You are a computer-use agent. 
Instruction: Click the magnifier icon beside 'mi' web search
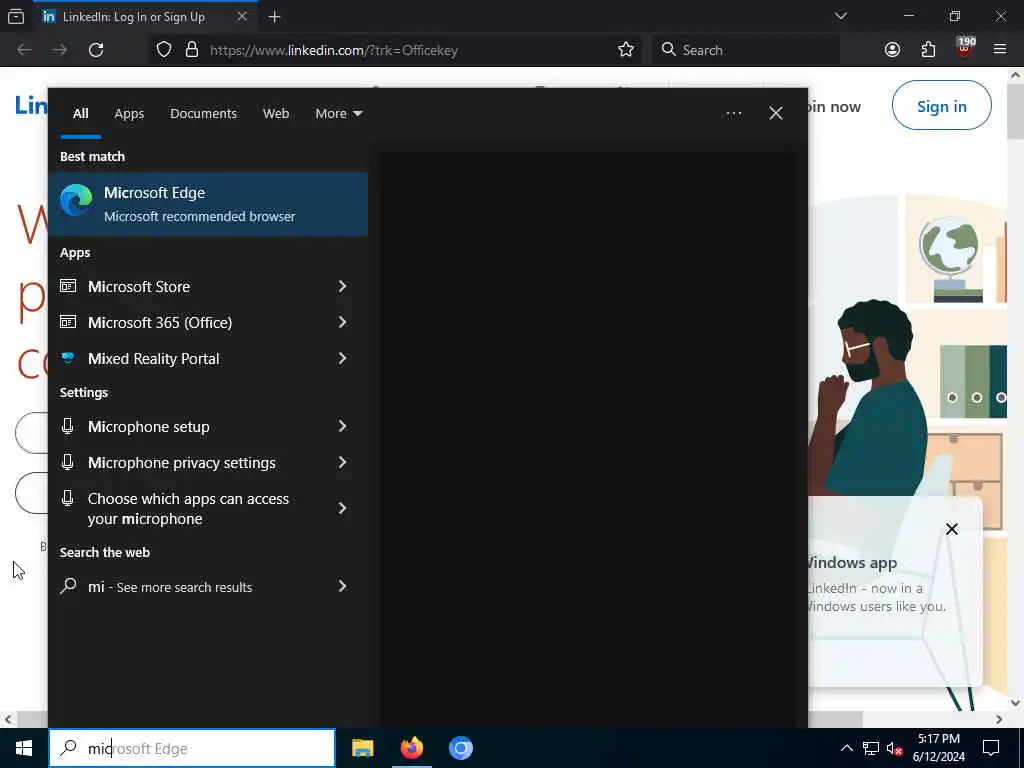click(x=68, y=586)
